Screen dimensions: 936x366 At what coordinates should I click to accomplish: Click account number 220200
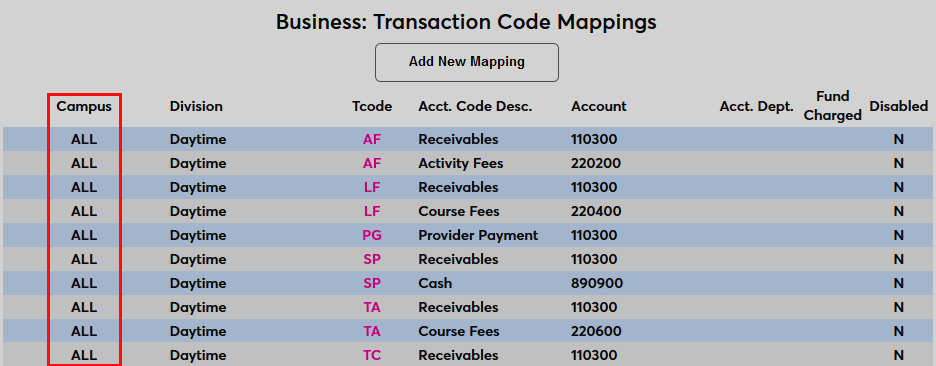596,164
